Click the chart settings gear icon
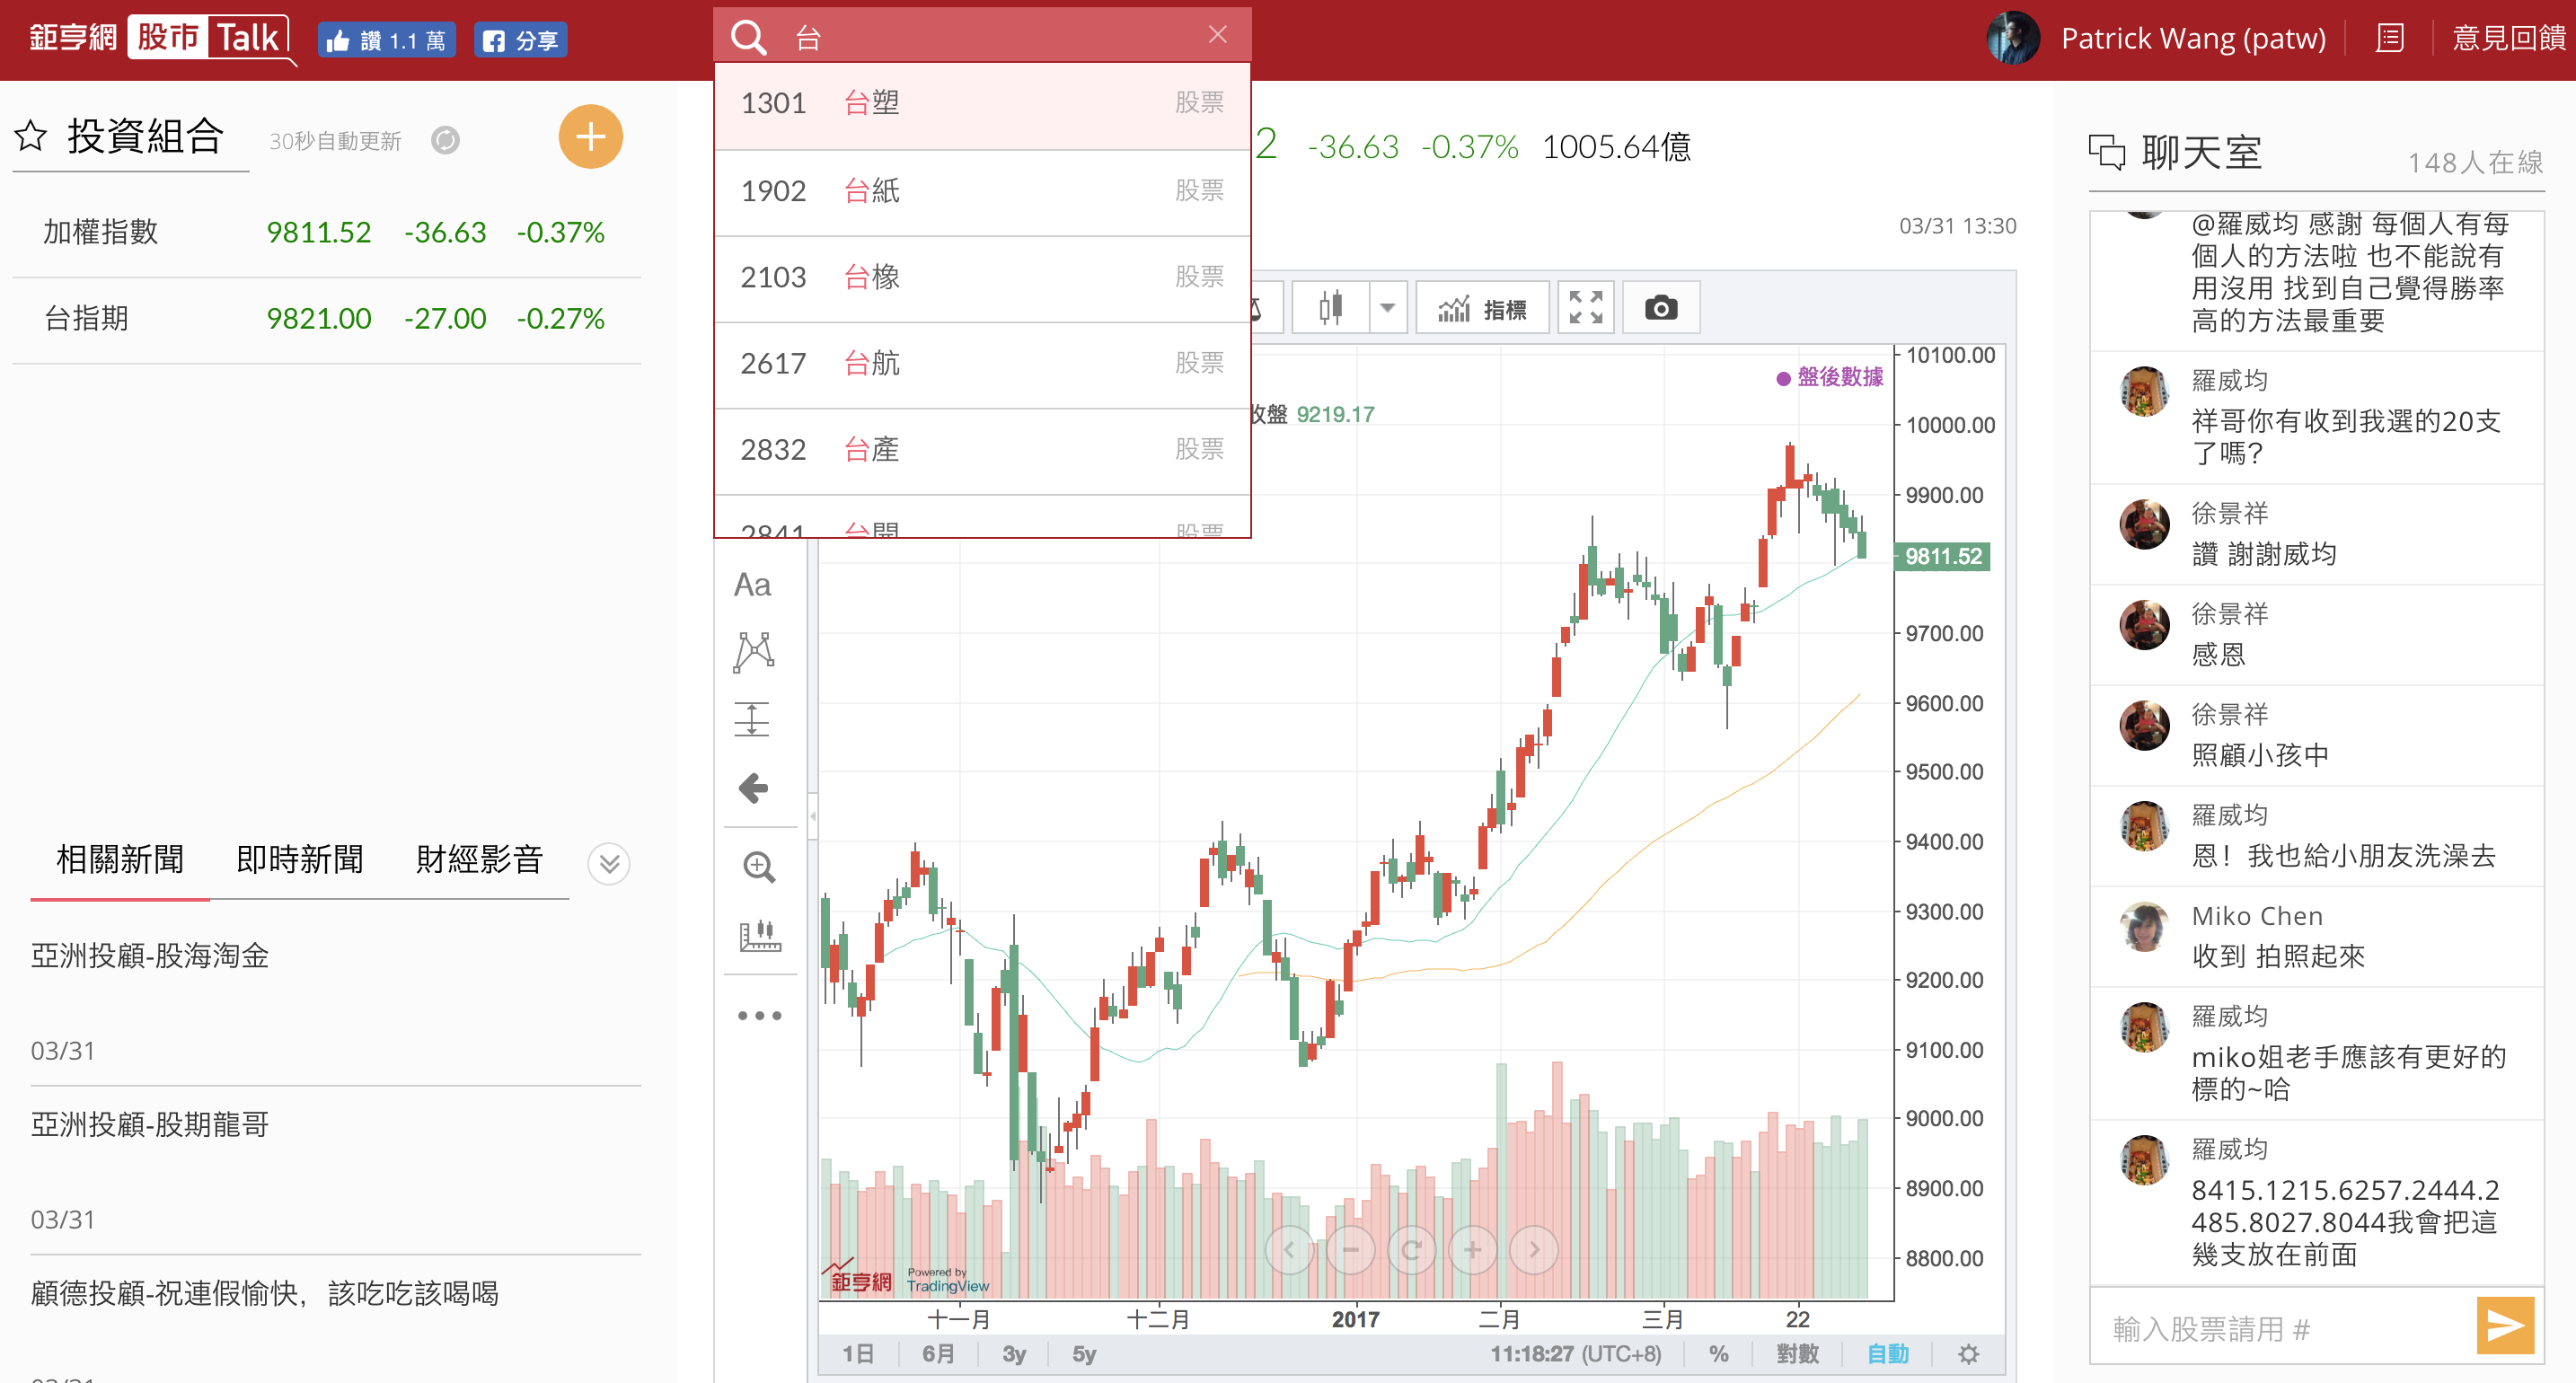Image resolution: width=2576 pixels, height=1383 pixels. point(1968,1354)
